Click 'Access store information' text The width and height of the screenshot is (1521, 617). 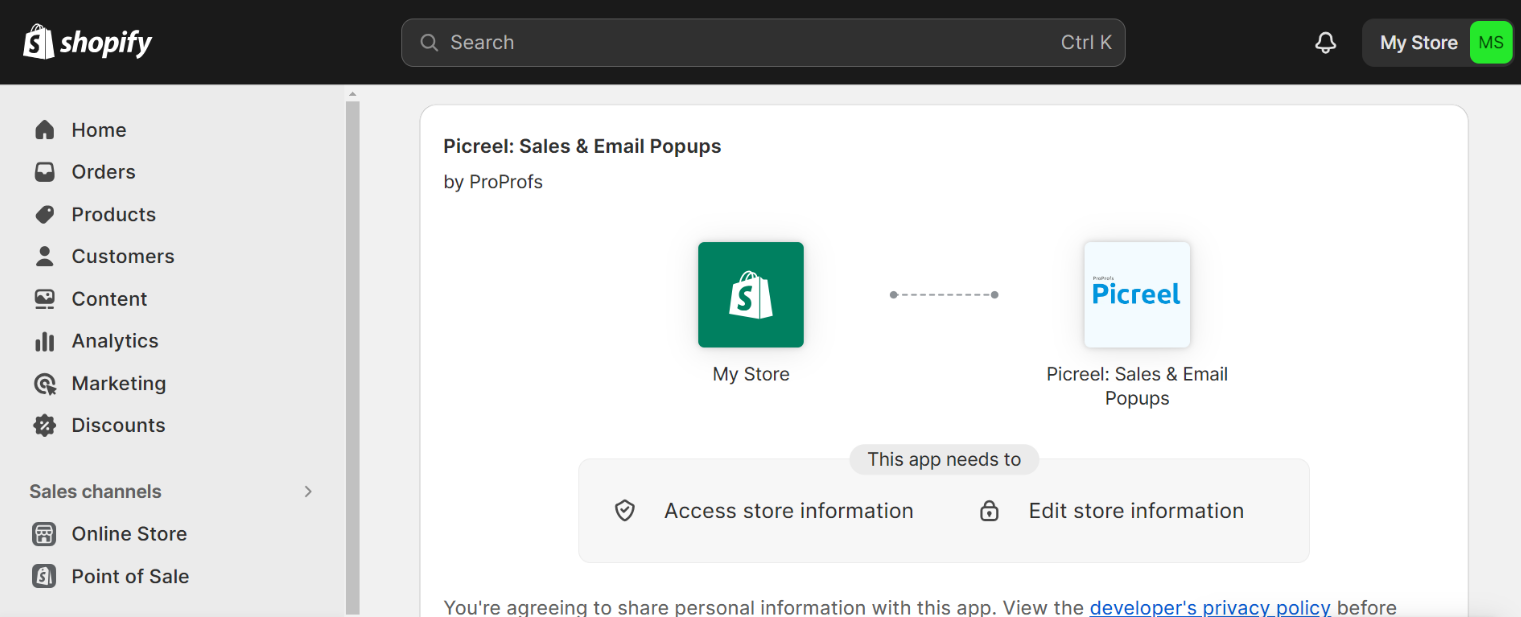(789, 511)
